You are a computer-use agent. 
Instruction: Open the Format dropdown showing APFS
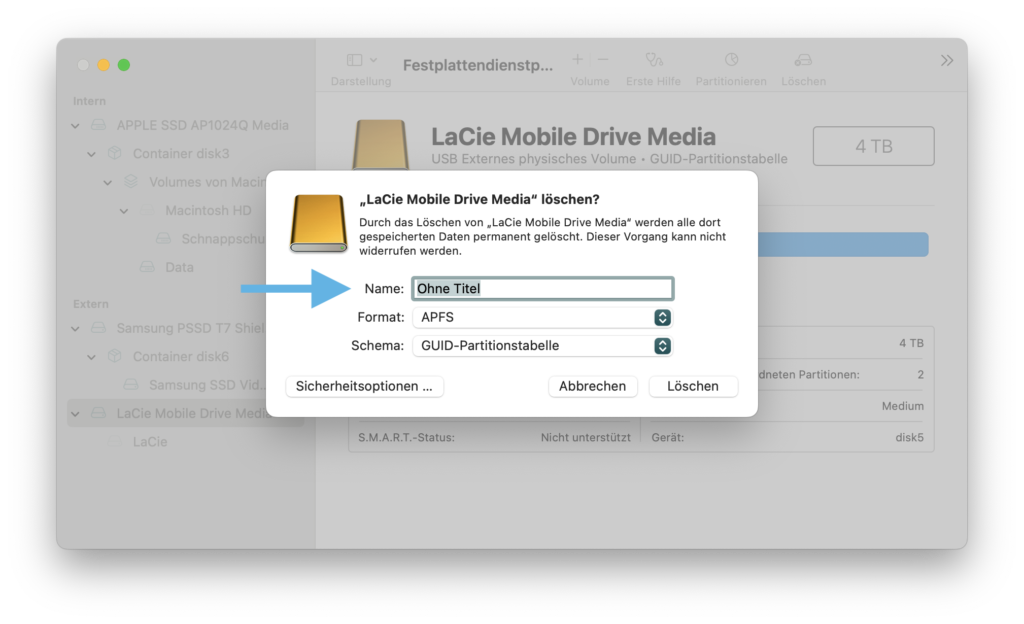[x=542, y=317]
